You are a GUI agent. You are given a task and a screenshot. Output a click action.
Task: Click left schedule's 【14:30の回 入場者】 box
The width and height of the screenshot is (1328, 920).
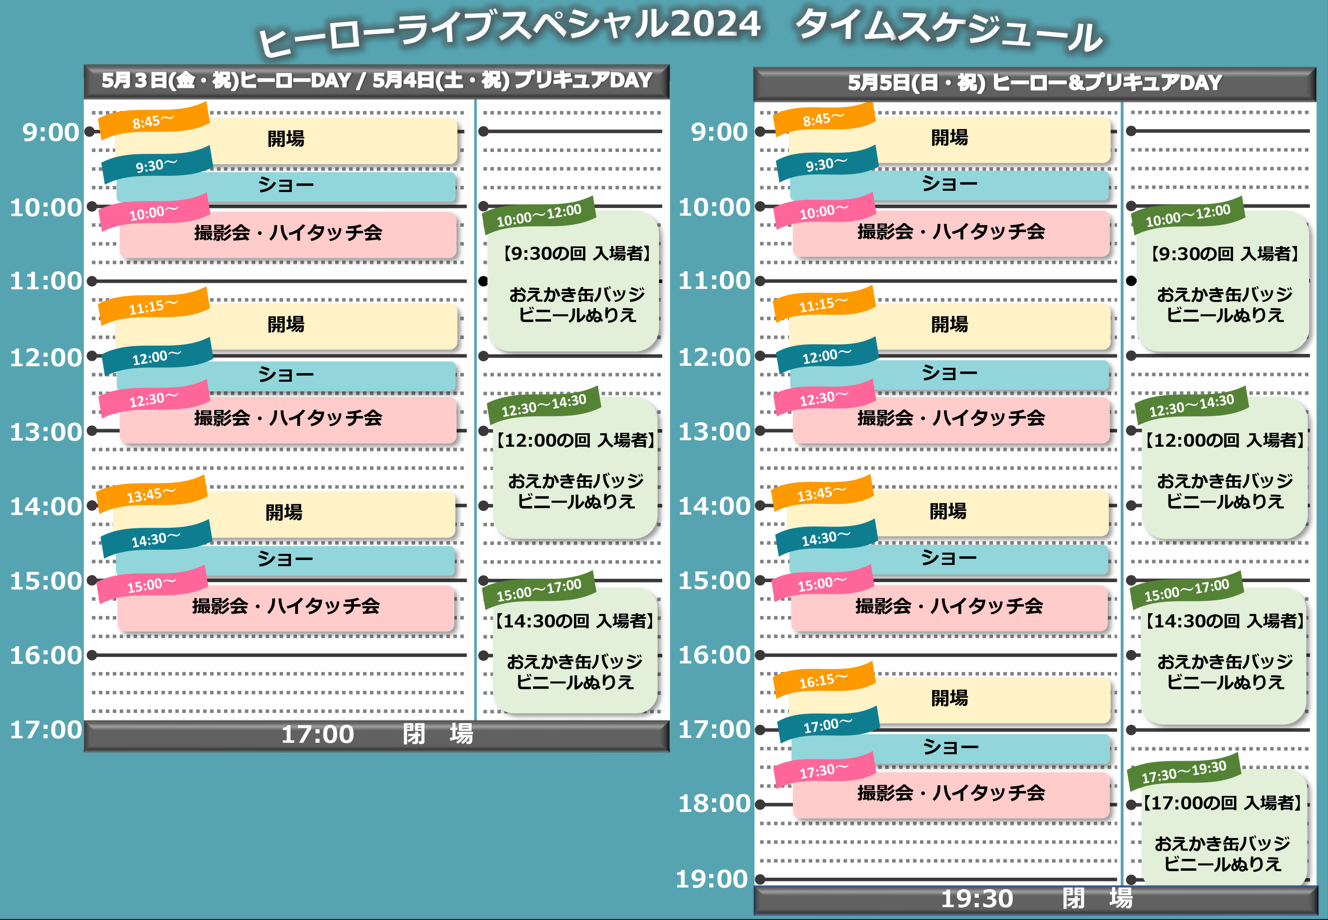(x=575, y=651)
